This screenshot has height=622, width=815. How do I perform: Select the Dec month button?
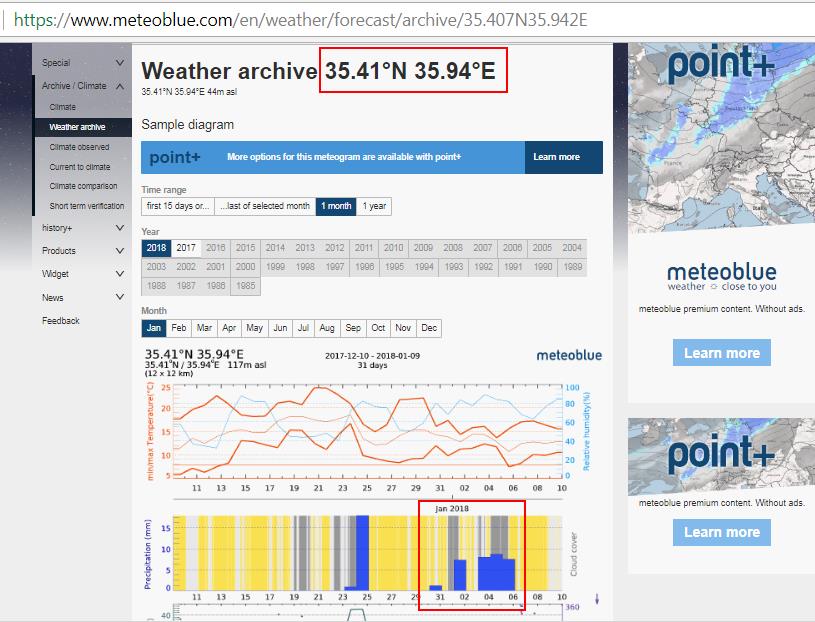coord(429,328)
